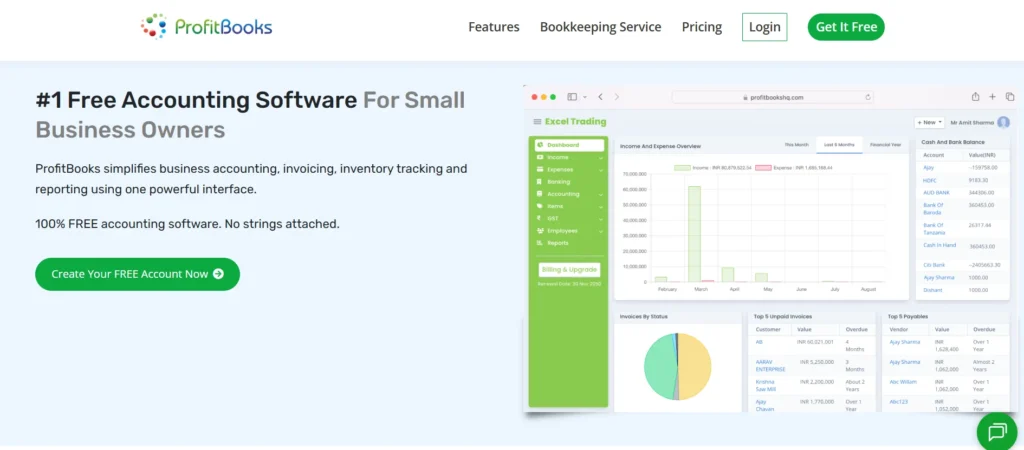Open the Bank Of Tanzania account
This screenshot has width=1024, height=450.
[935, 229]
